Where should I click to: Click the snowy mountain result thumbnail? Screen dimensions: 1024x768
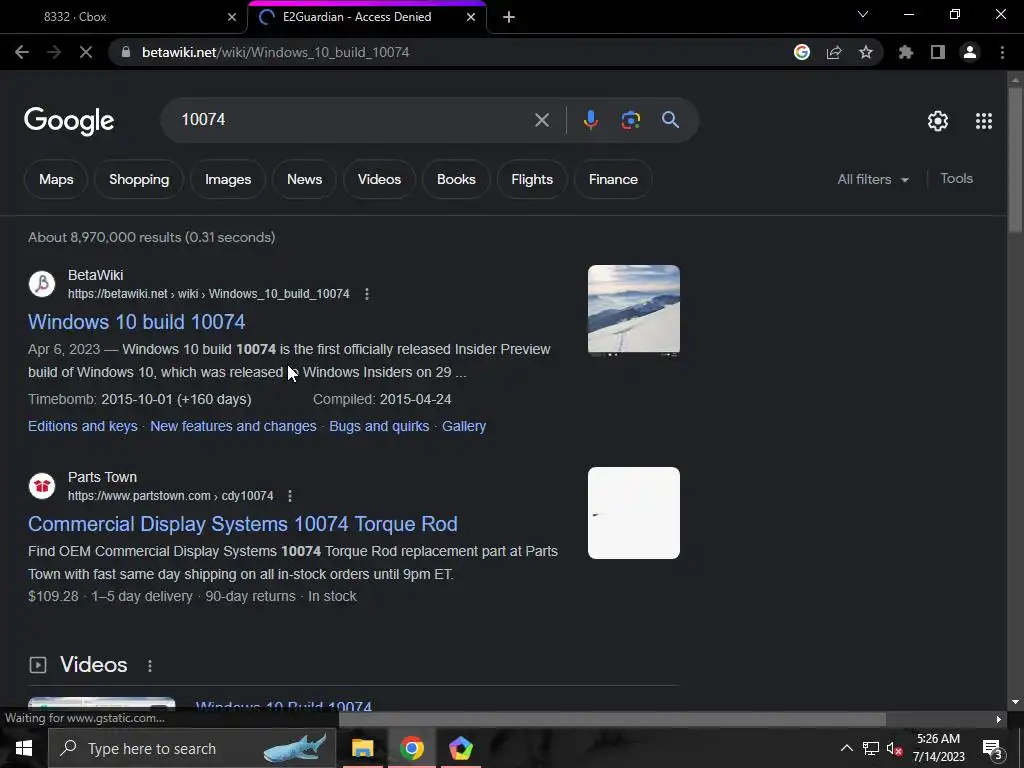(633, 310)
